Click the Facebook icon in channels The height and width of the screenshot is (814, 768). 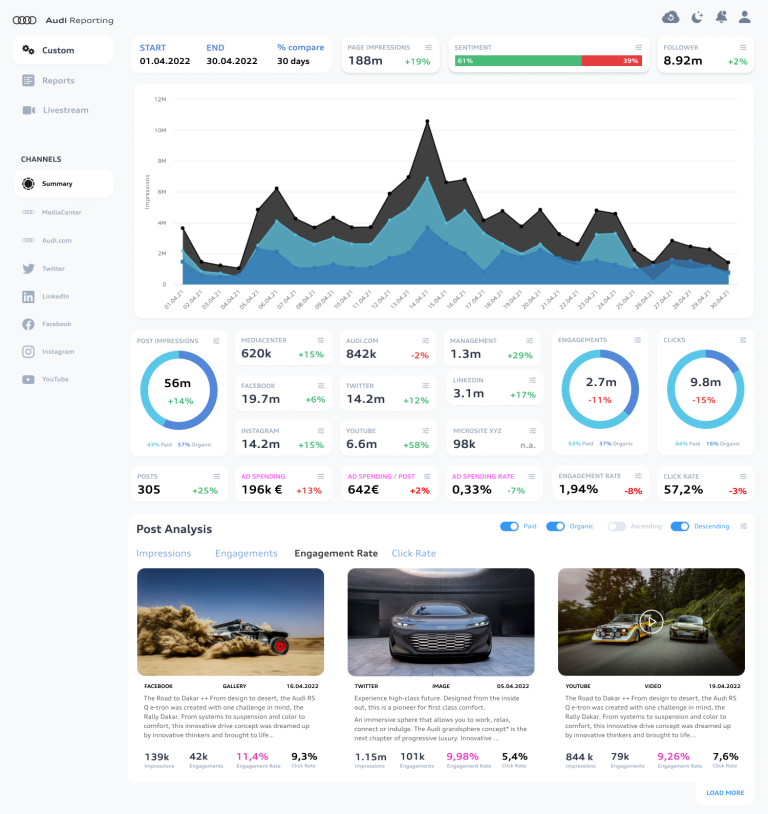coord(28,324)
